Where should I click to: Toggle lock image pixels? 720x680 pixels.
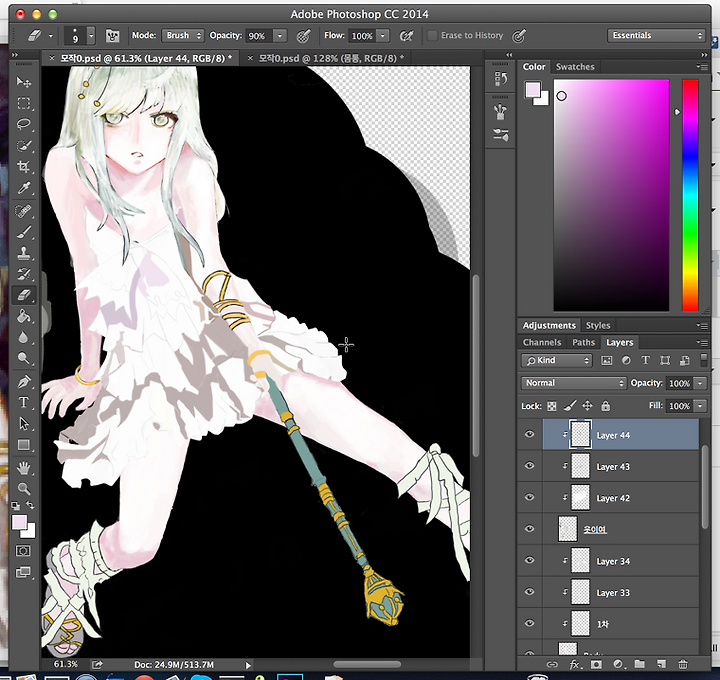click(569, 406)
